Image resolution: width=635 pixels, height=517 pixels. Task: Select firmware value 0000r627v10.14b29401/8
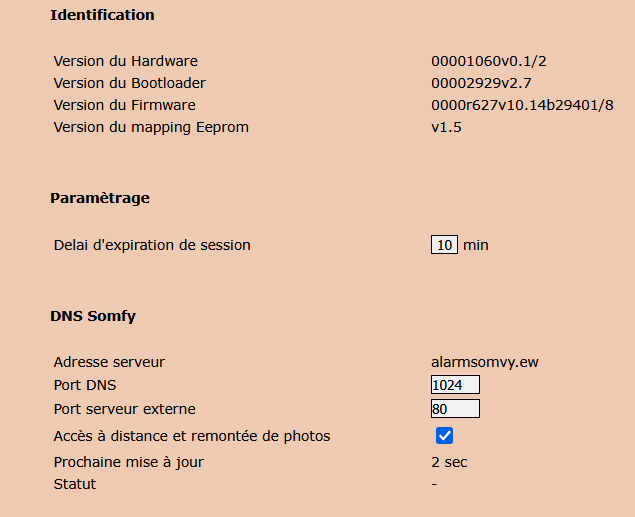point(522,105)
